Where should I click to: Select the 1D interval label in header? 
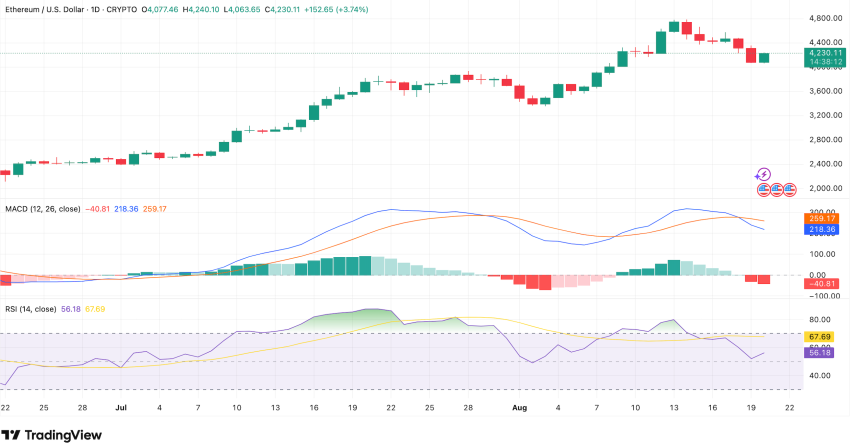click(112, 8)
